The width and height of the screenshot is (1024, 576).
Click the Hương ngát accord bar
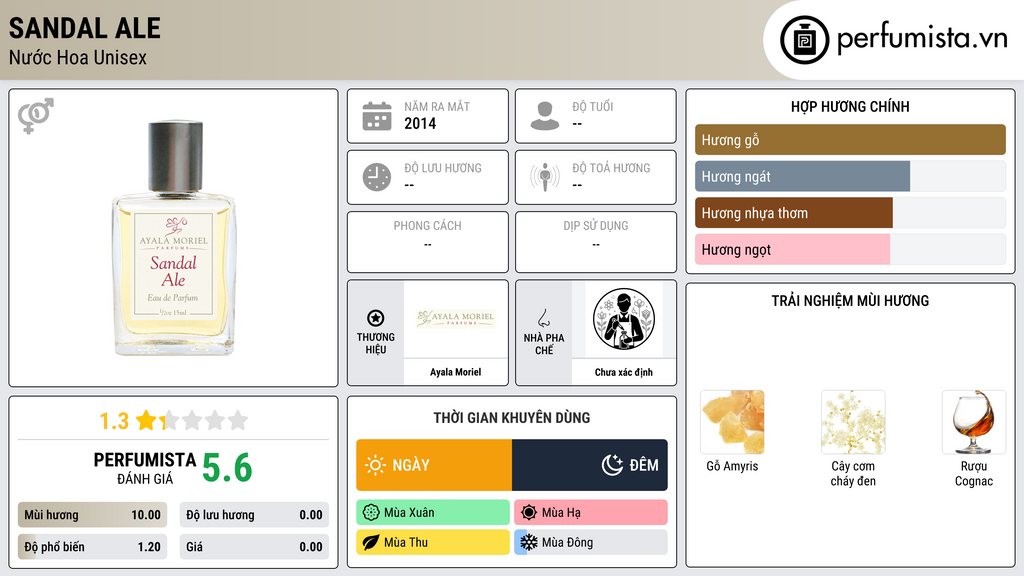click(850, 176)
